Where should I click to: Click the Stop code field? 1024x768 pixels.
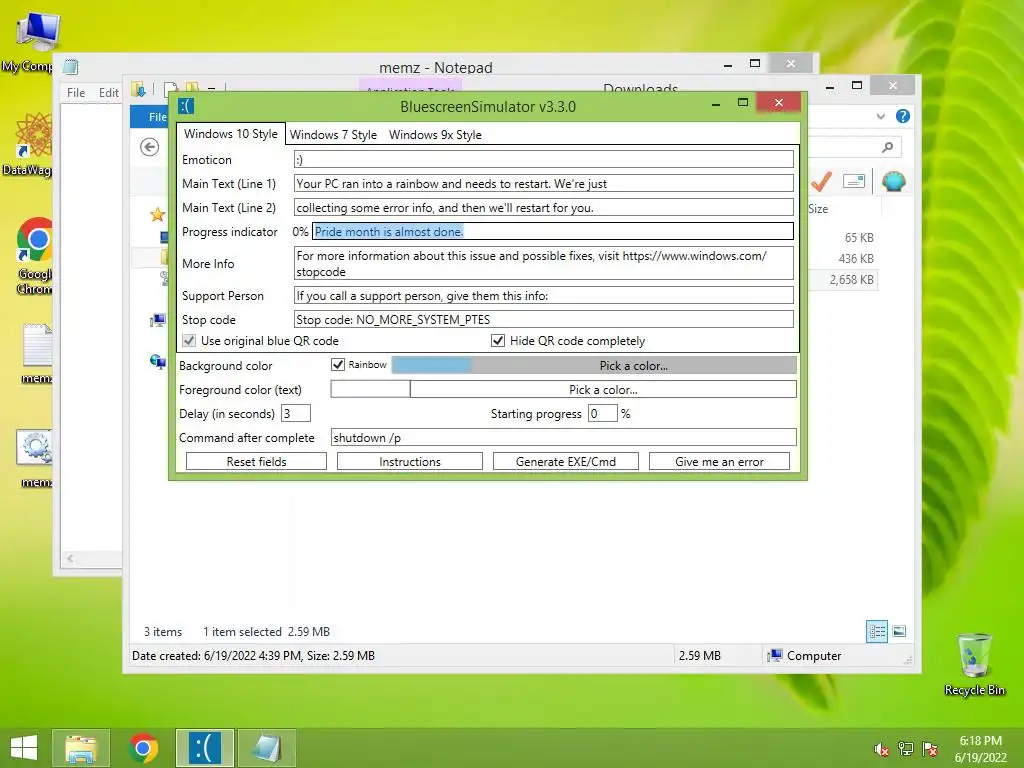(543, 319)
